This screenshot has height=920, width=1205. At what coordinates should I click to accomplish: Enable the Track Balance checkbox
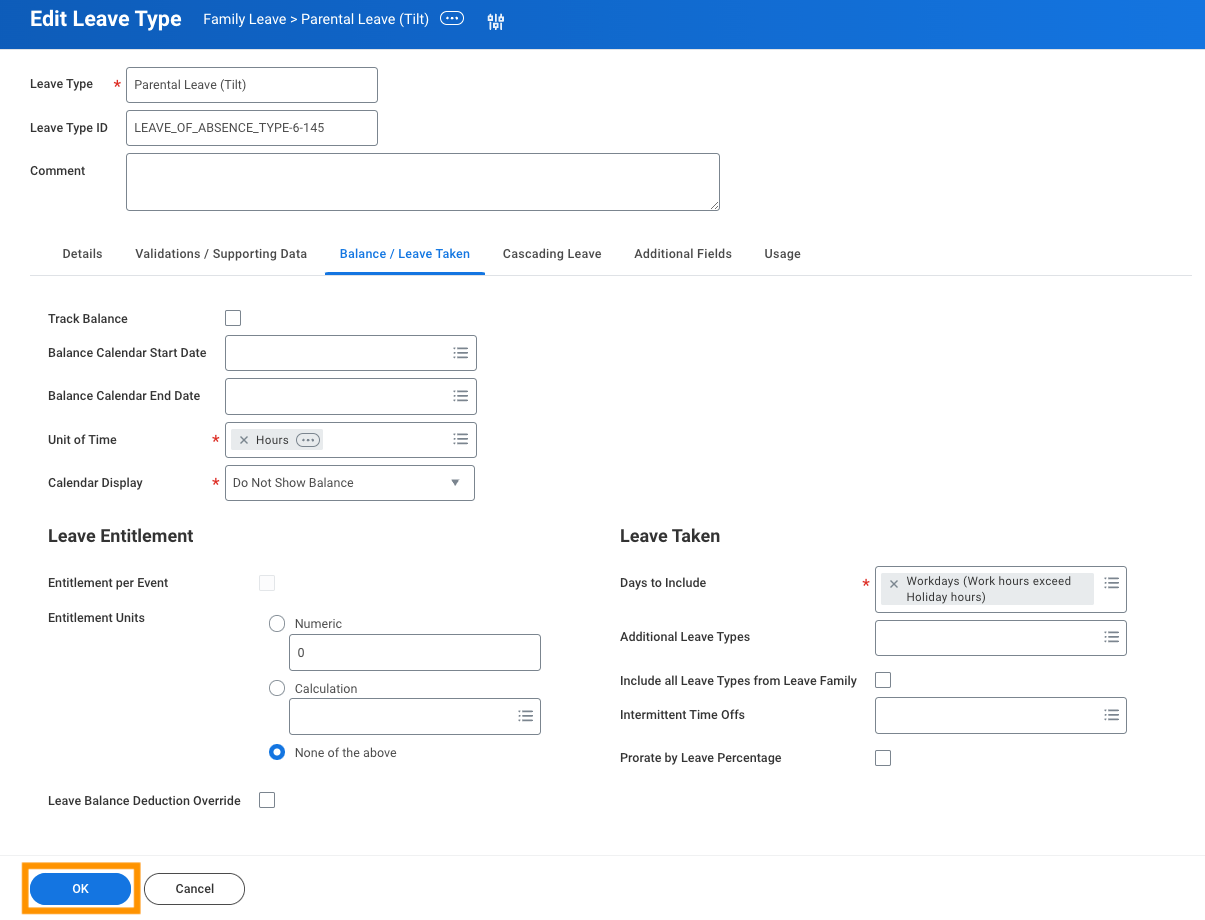tap(233, 318)
